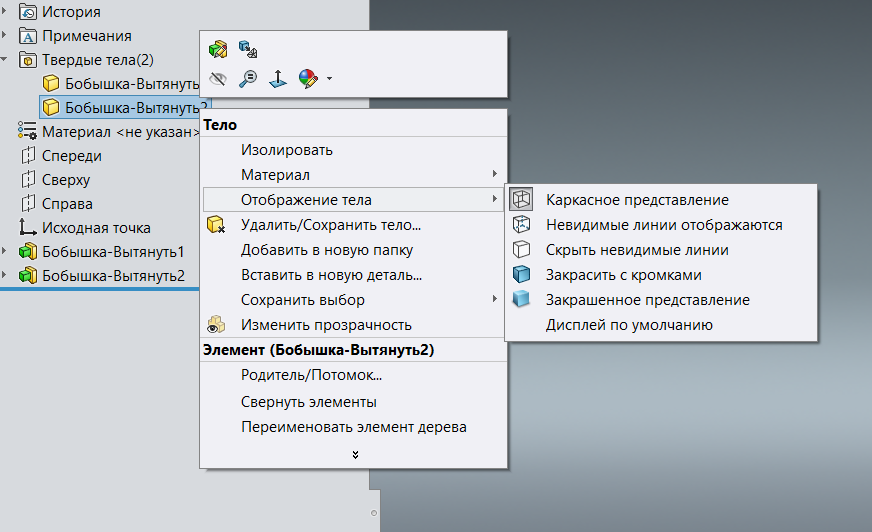This screenshot has height=532, width=872.
Task: Click Изолировать in the context menu
Action: (x=286, y=150)
